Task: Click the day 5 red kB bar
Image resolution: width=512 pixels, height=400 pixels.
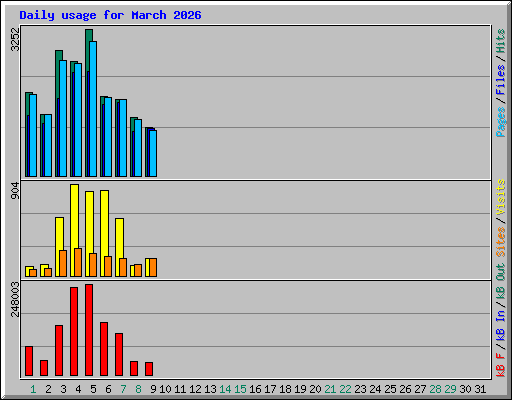Action: point(89,330)
